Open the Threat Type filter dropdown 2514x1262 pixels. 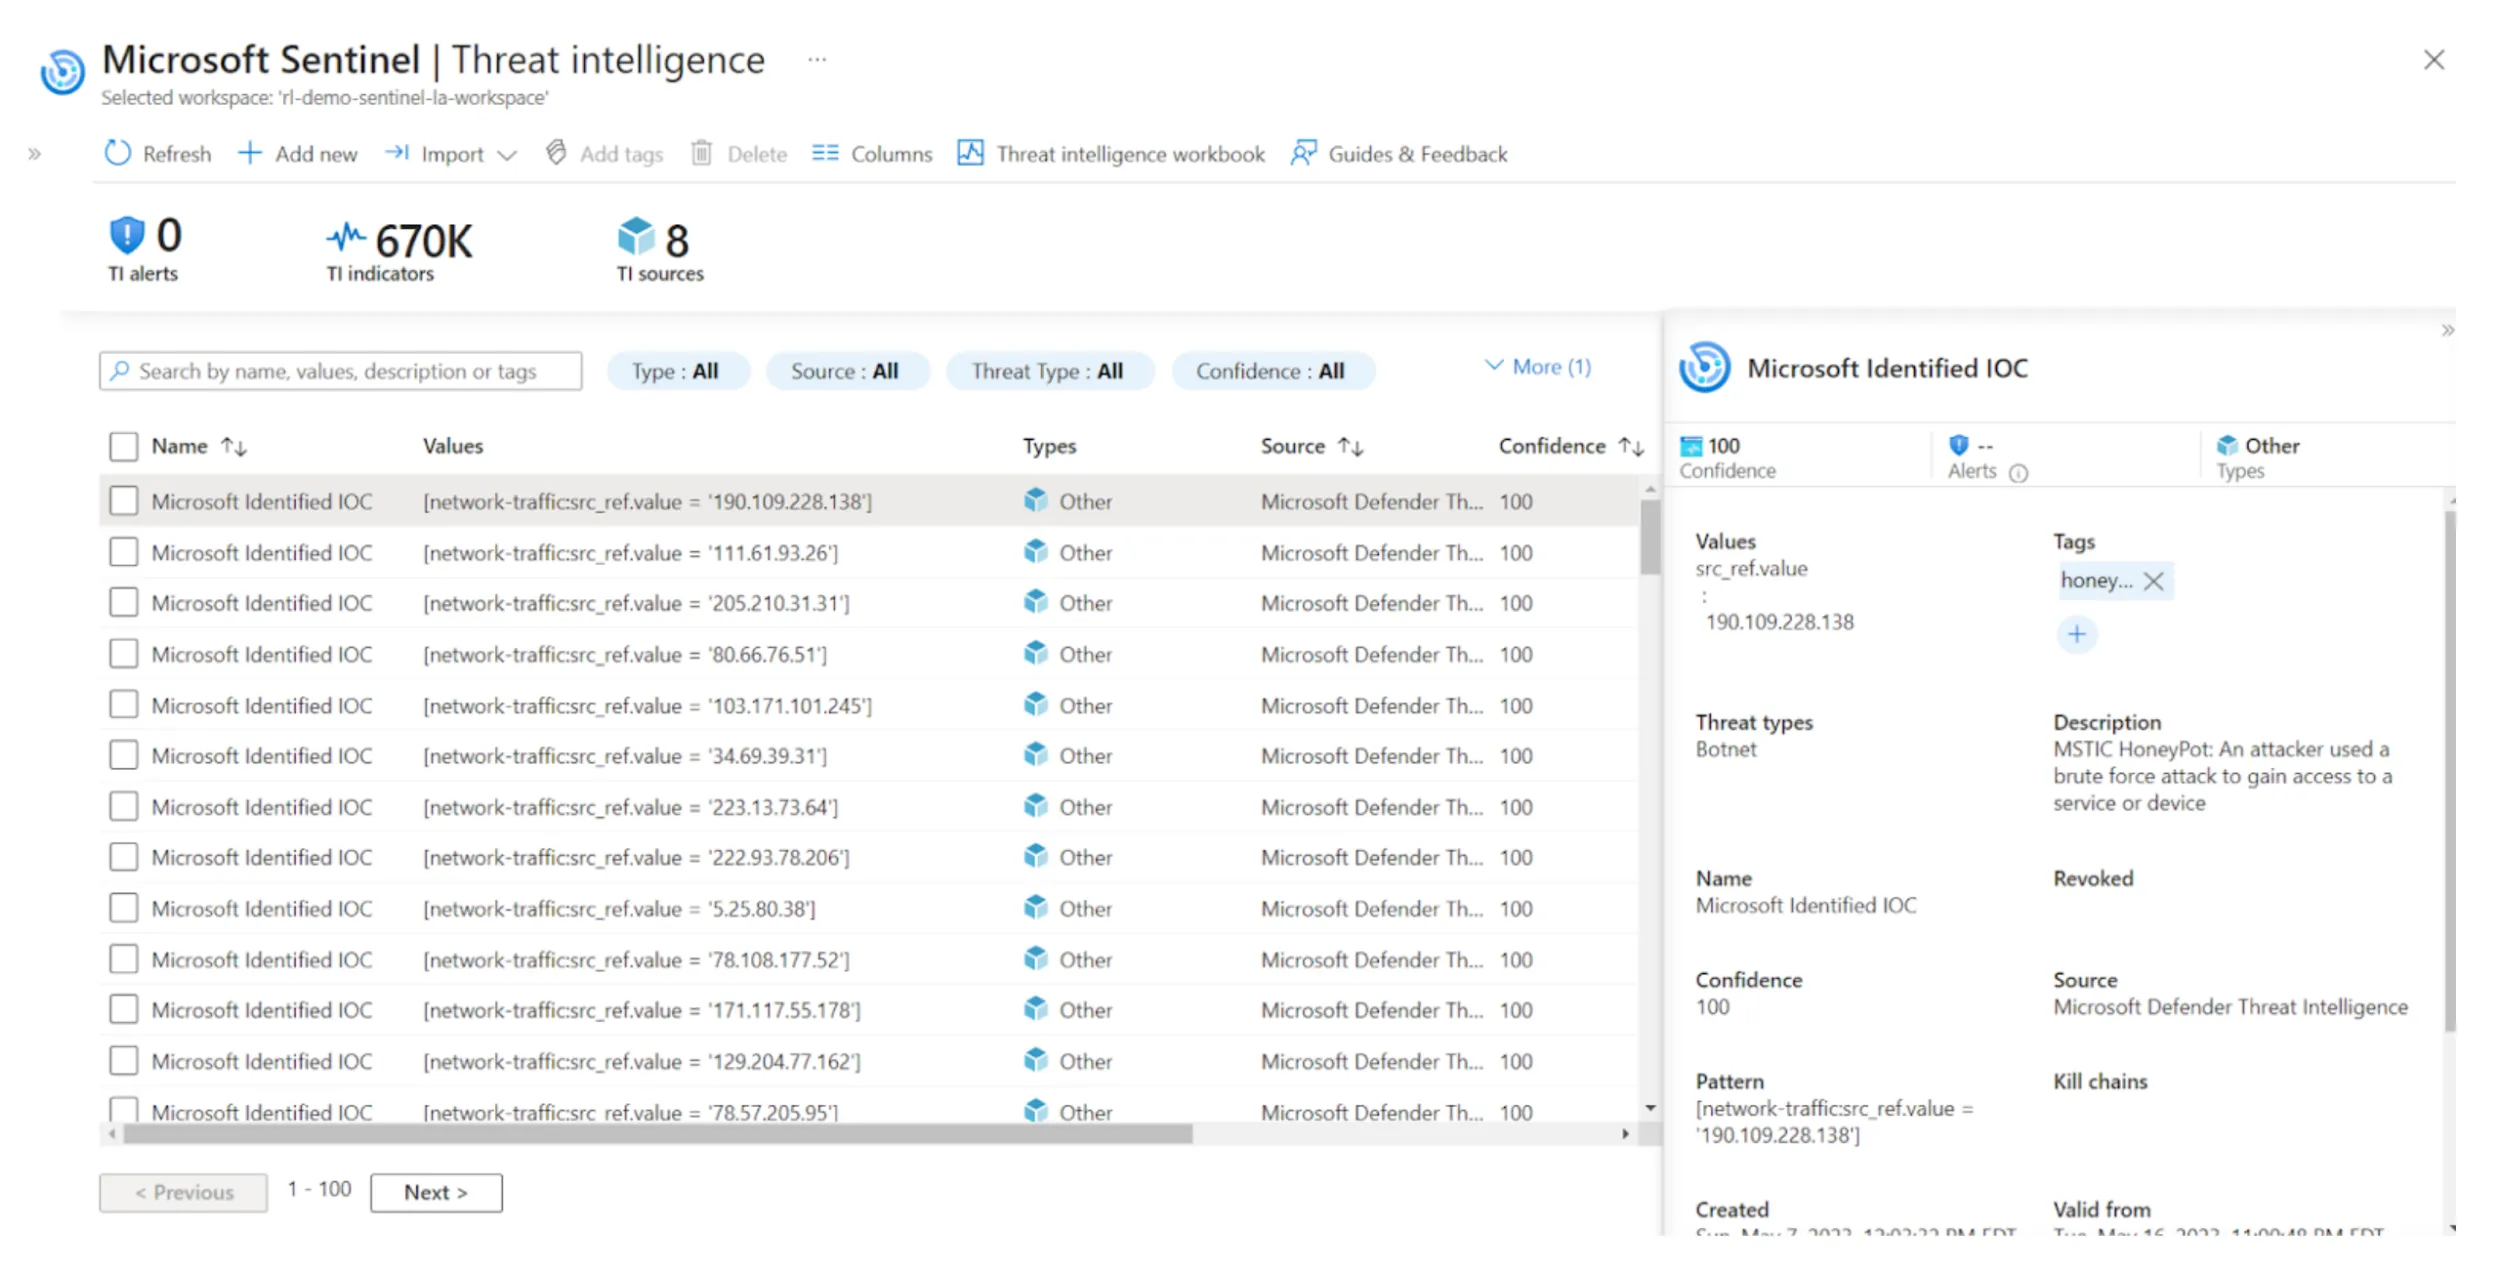point(1049,371)
